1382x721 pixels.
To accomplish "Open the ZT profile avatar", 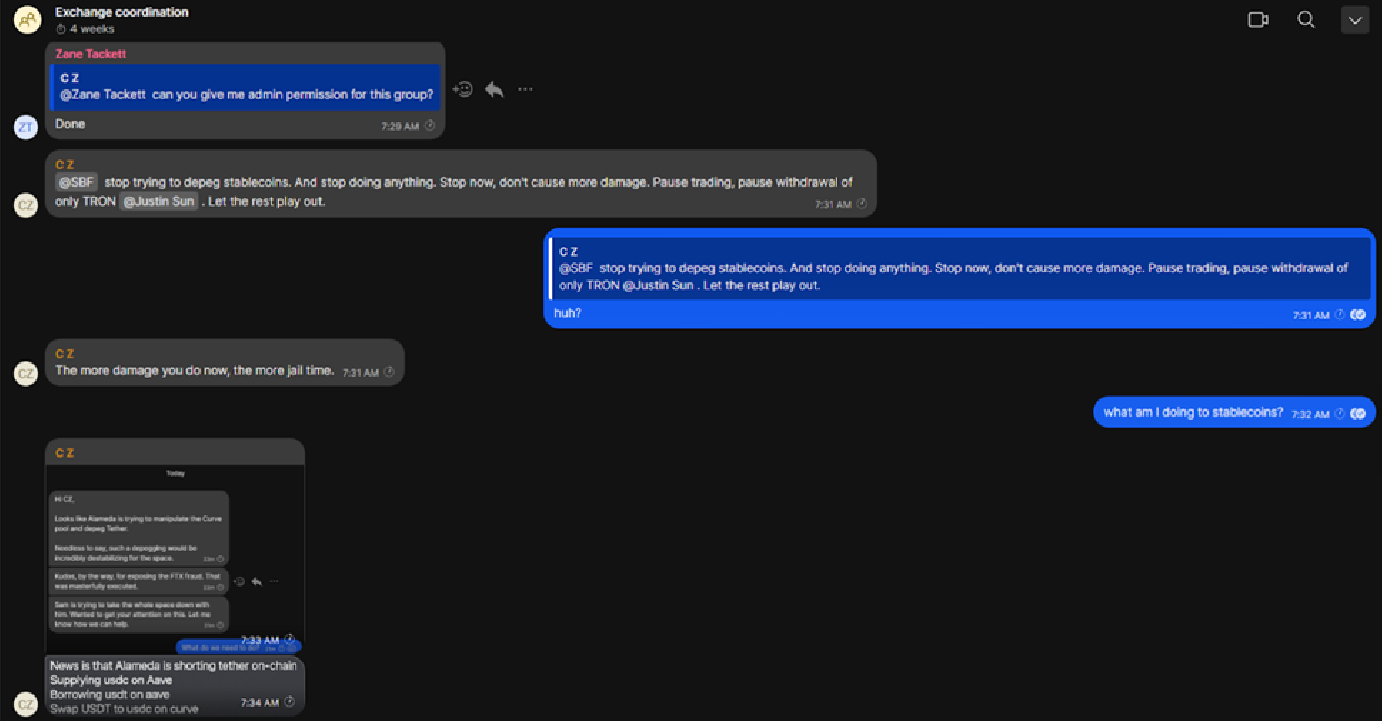I will point(26,126).
